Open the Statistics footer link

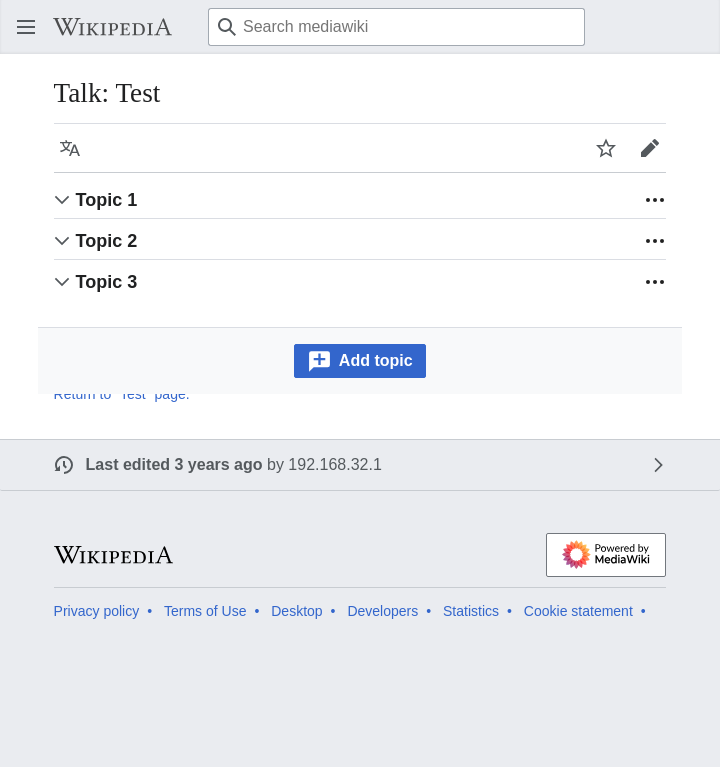pos(471,611)
